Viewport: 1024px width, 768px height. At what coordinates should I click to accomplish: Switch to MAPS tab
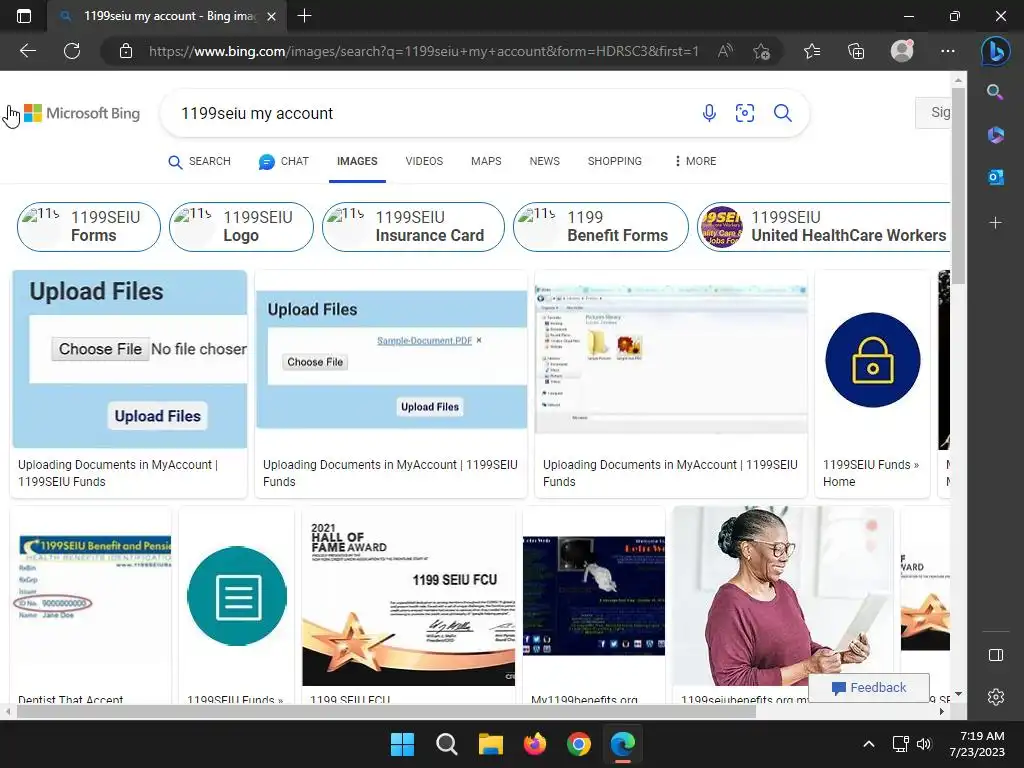(x=486, y=161)
